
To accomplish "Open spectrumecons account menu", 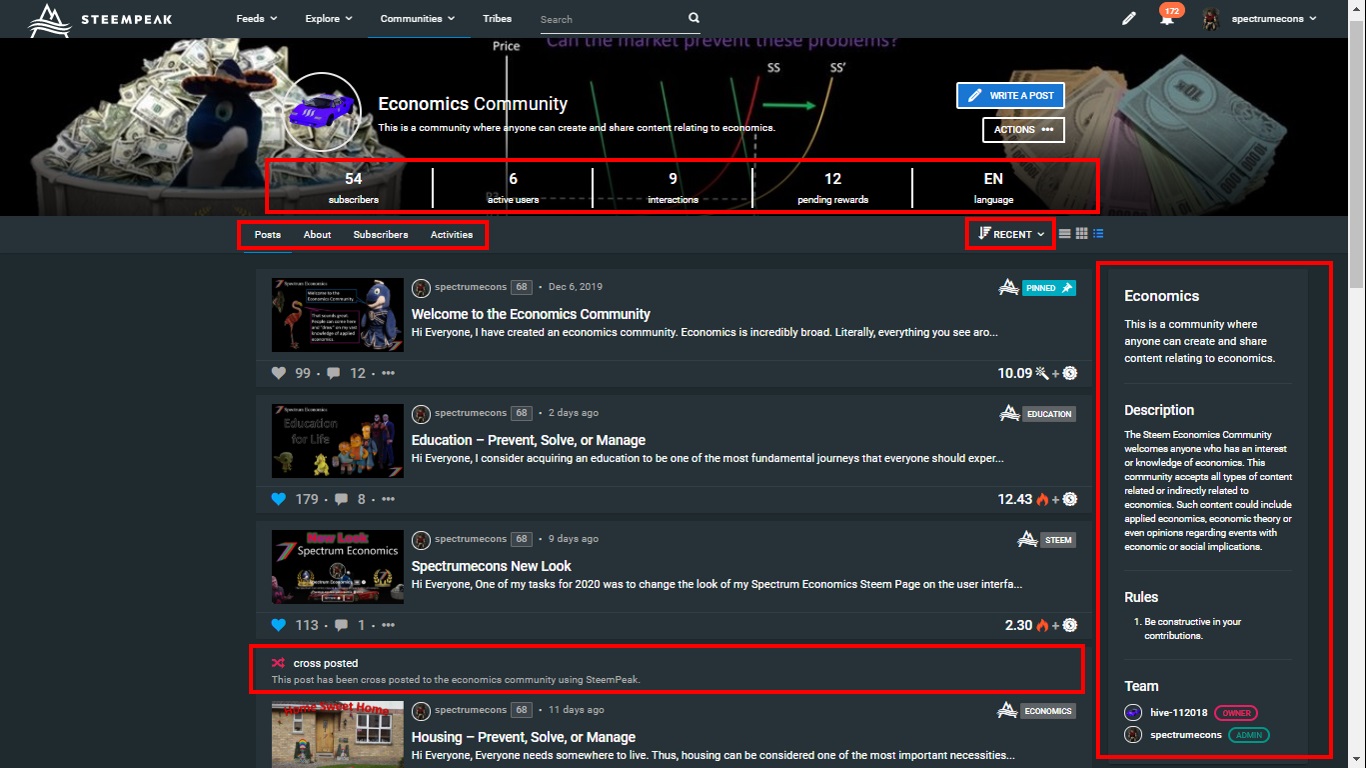I will (1260, 18).
